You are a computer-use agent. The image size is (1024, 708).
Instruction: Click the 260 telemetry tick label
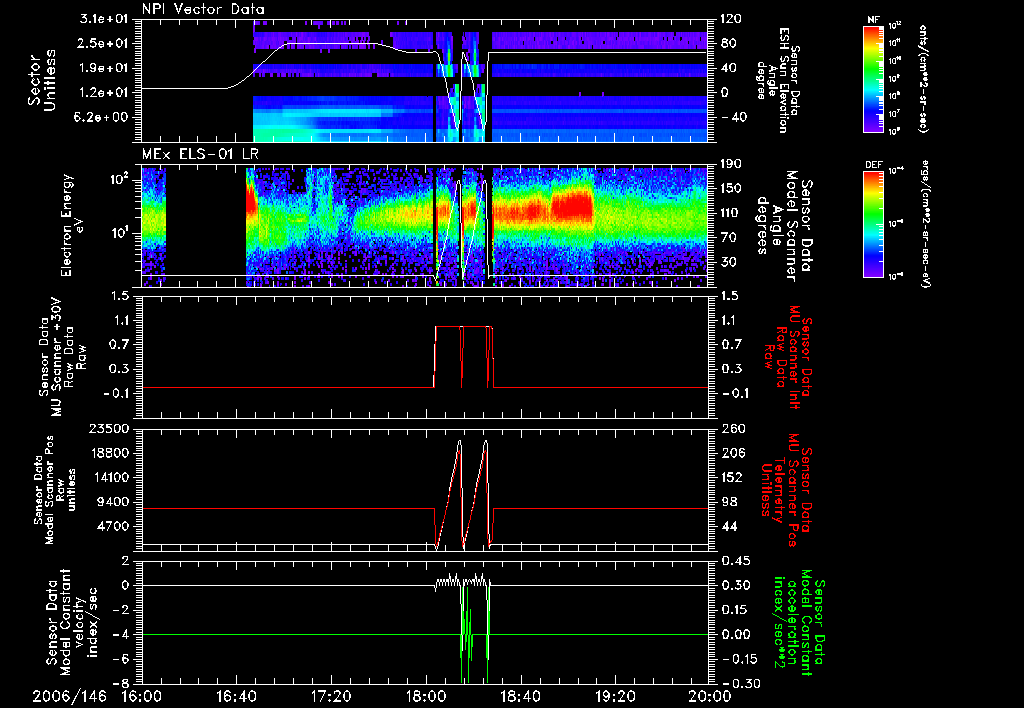click(x=730, y=429)
